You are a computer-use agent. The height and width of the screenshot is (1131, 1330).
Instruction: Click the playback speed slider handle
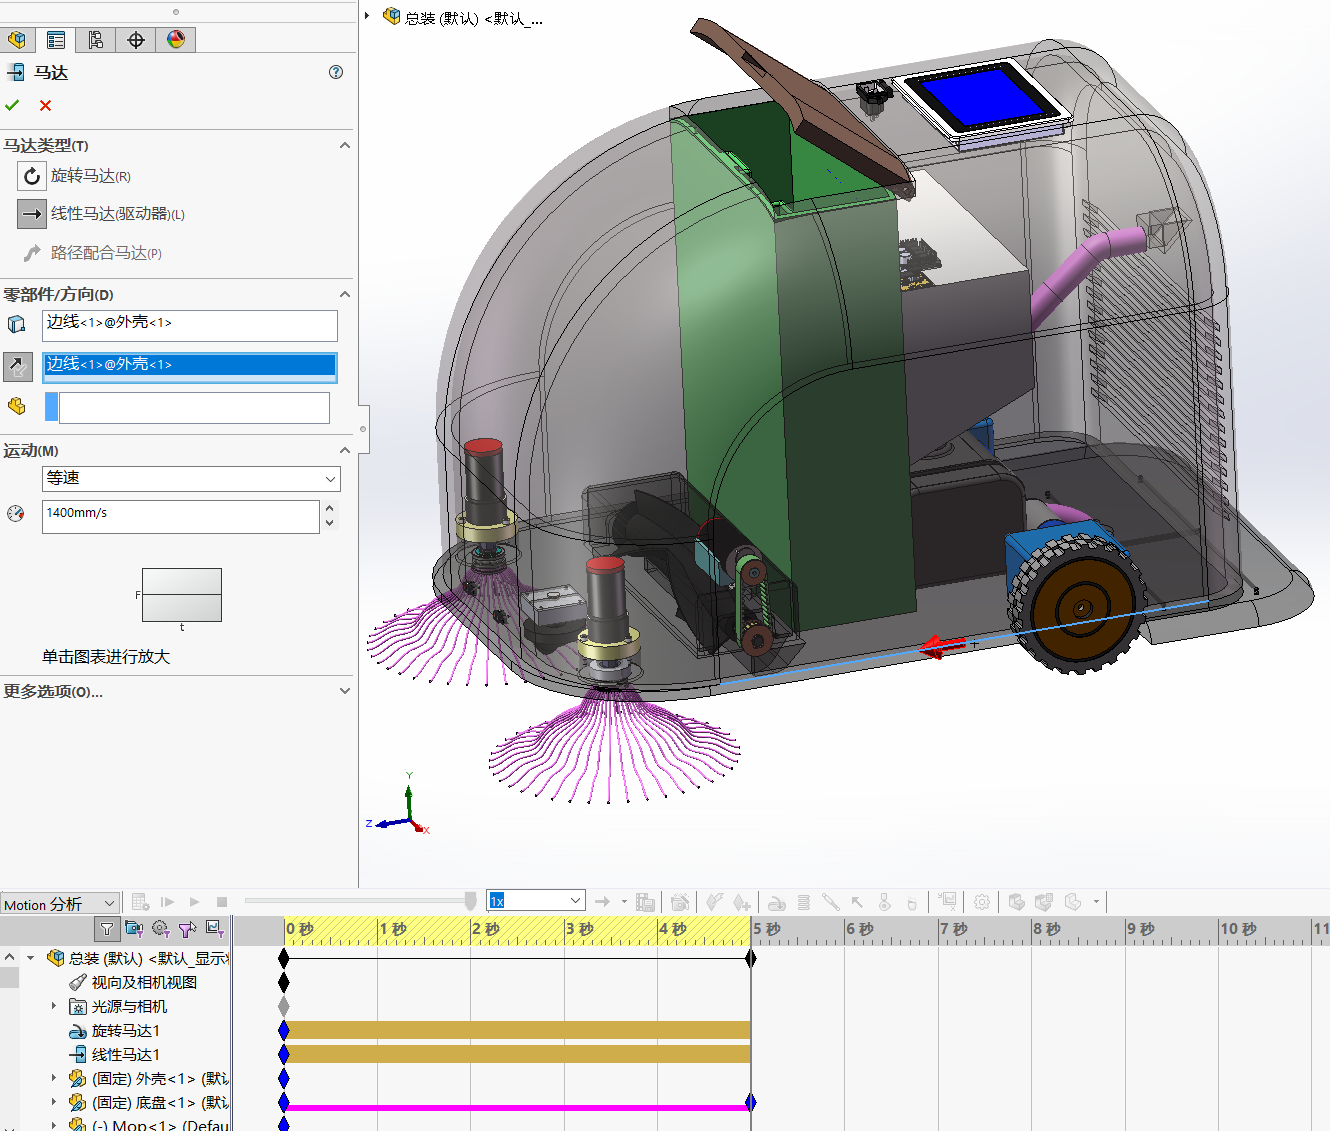point(471,901)
